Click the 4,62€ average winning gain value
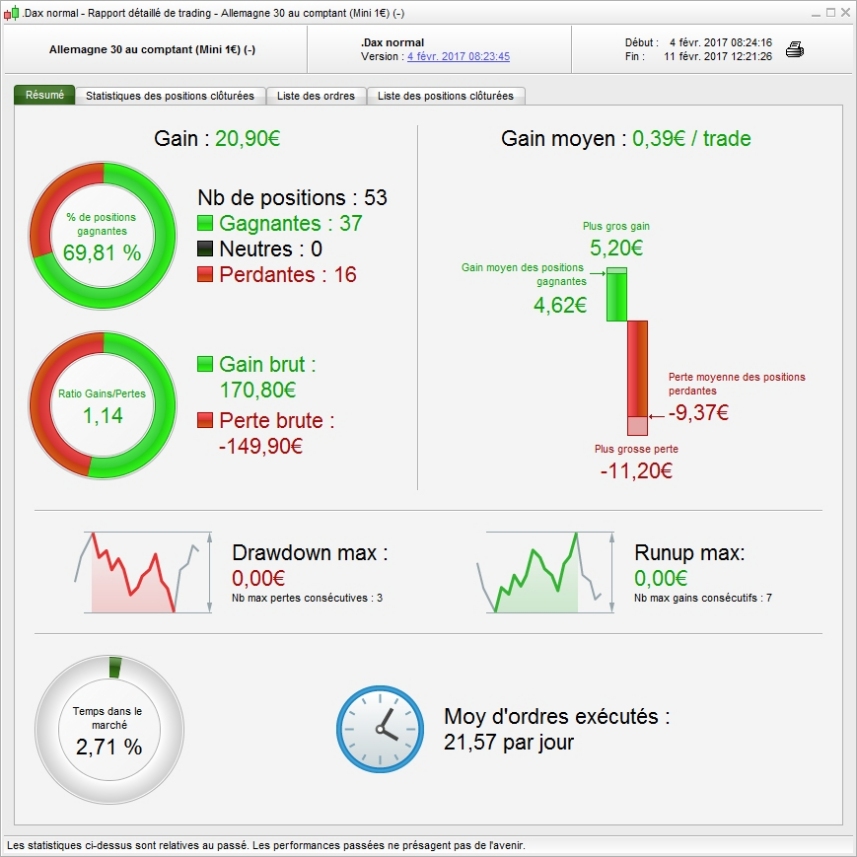857x857 pixels. 560,305
